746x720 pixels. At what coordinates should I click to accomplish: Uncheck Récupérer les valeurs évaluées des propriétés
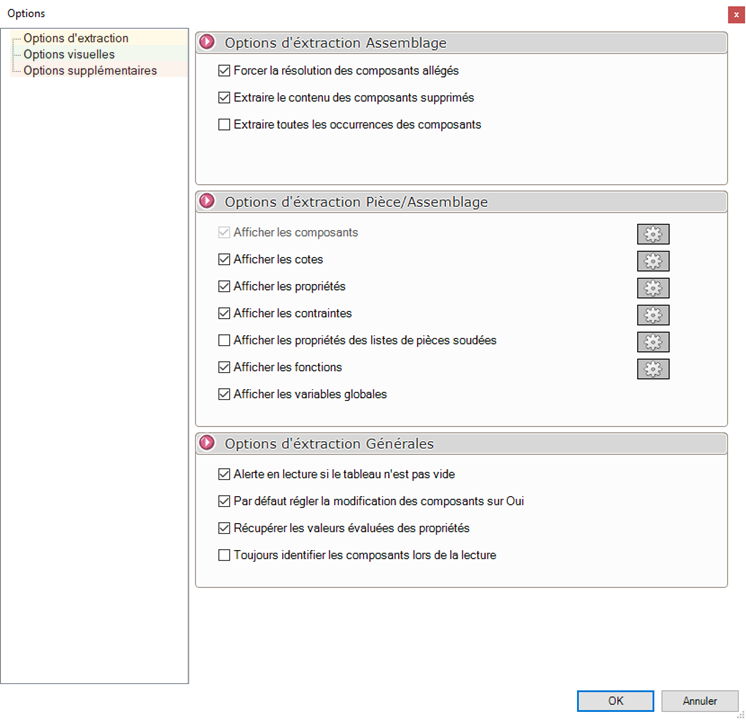tap(224, 528)
